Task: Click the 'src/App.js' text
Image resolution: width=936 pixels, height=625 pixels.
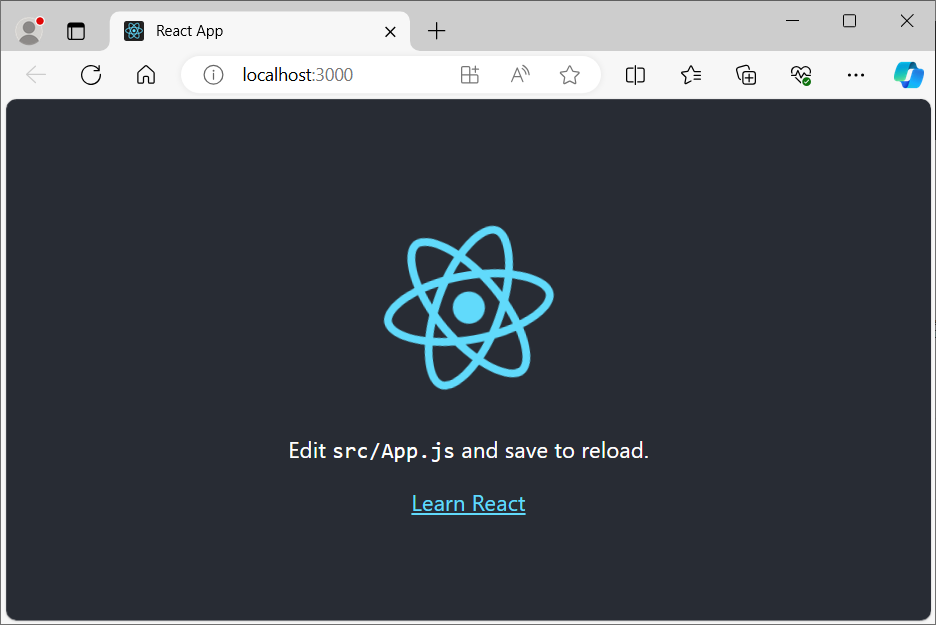Action: pyautogui.click(x=393, y=451)
